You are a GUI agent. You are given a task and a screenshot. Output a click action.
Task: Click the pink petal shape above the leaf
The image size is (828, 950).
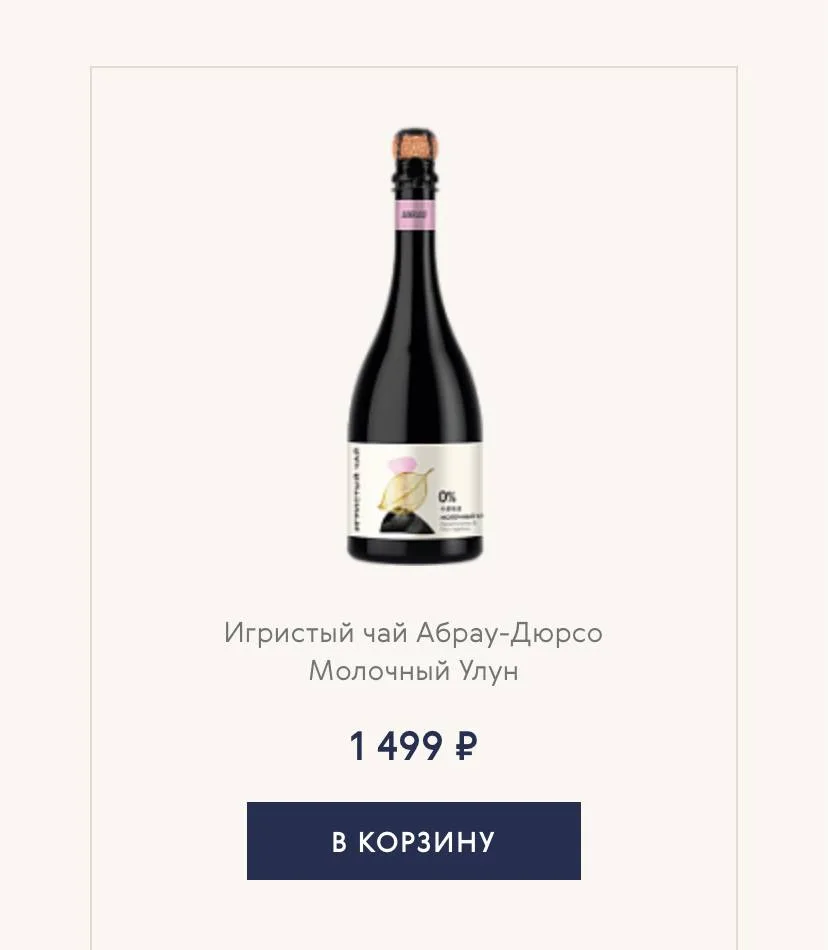tap(402, 465)
